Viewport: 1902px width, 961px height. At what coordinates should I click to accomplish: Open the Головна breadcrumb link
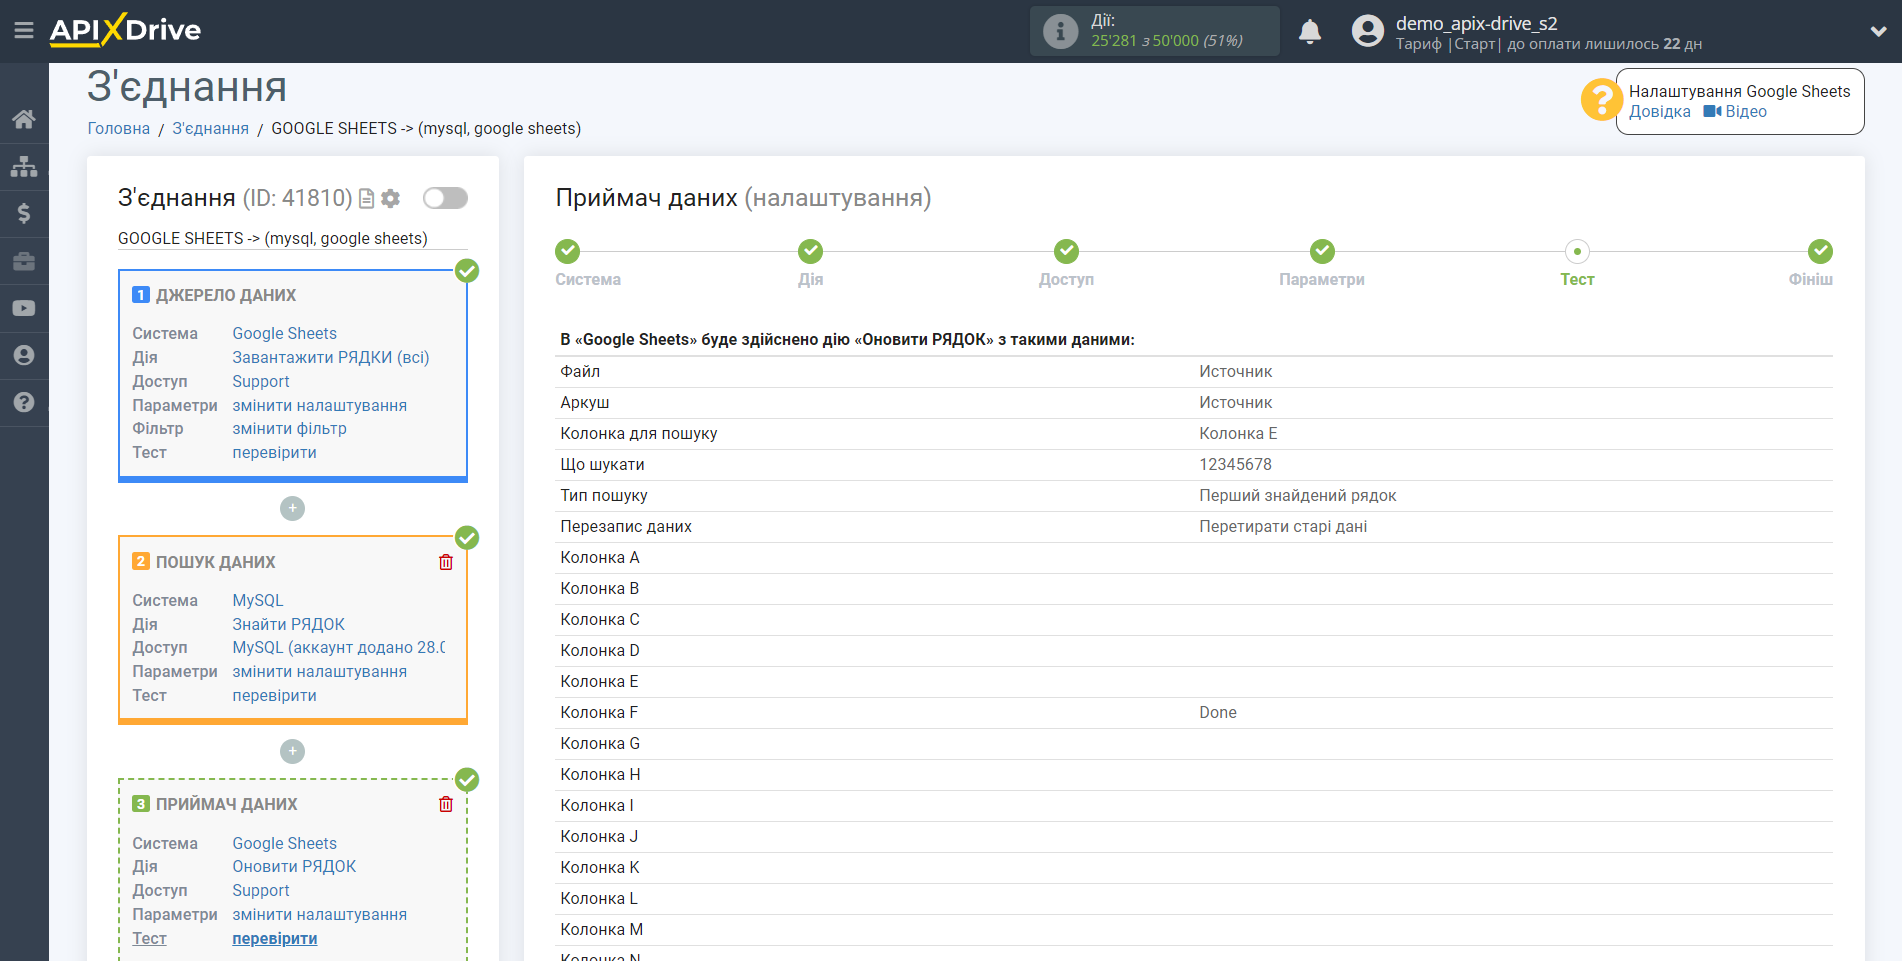pyautogui.click(x=119, y=128)
